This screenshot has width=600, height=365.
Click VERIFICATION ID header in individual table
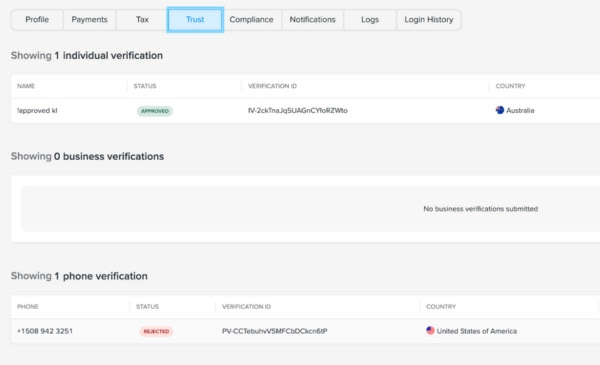click(x=272, y=86)
